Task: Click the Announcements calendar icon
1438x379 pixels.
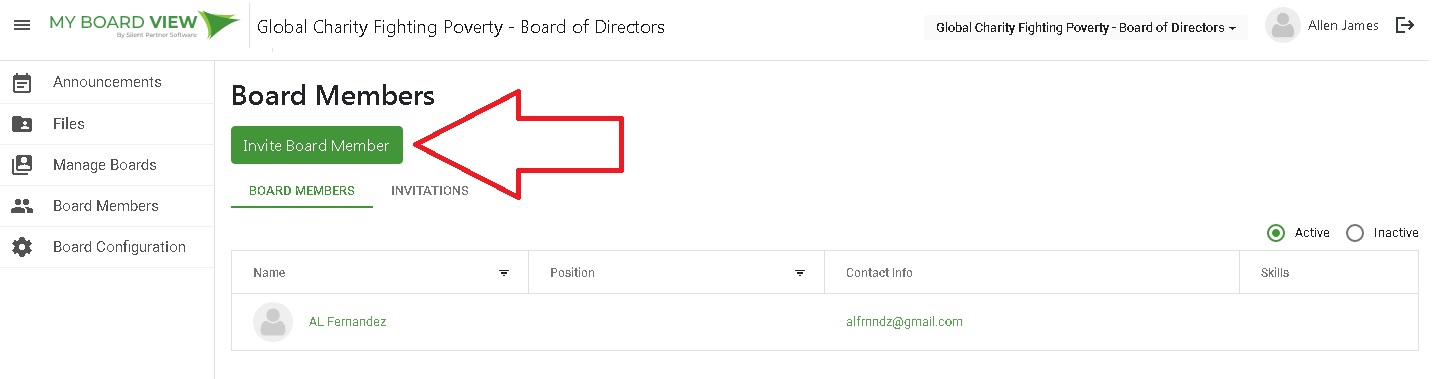Action: [21, 83]
